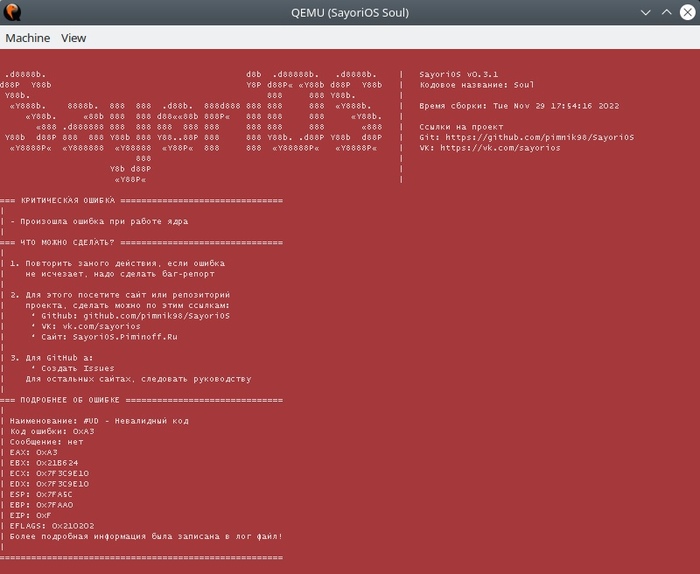Click the line 'не исчезает, надо сделать баг-репорт'
The width and height of the screenshot is (700, 574).
tap(120, 274)
